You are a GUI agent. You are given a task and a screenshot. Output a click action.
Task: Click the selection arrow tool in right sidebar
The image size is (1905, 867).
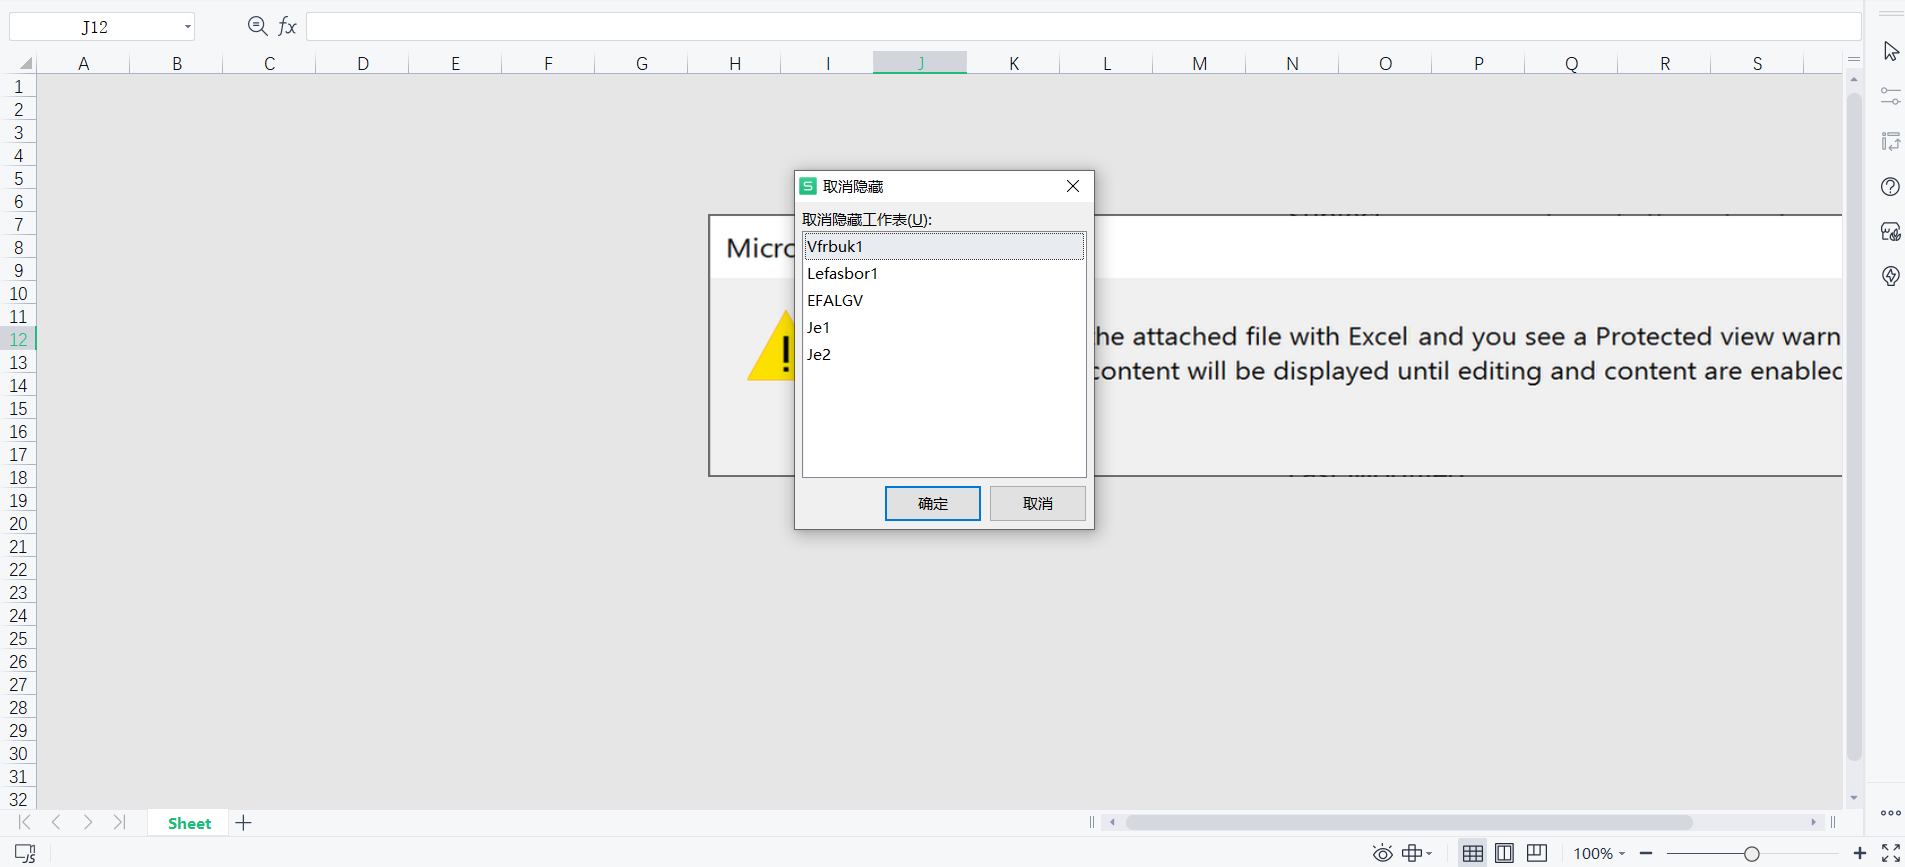tap(1890, 52)
